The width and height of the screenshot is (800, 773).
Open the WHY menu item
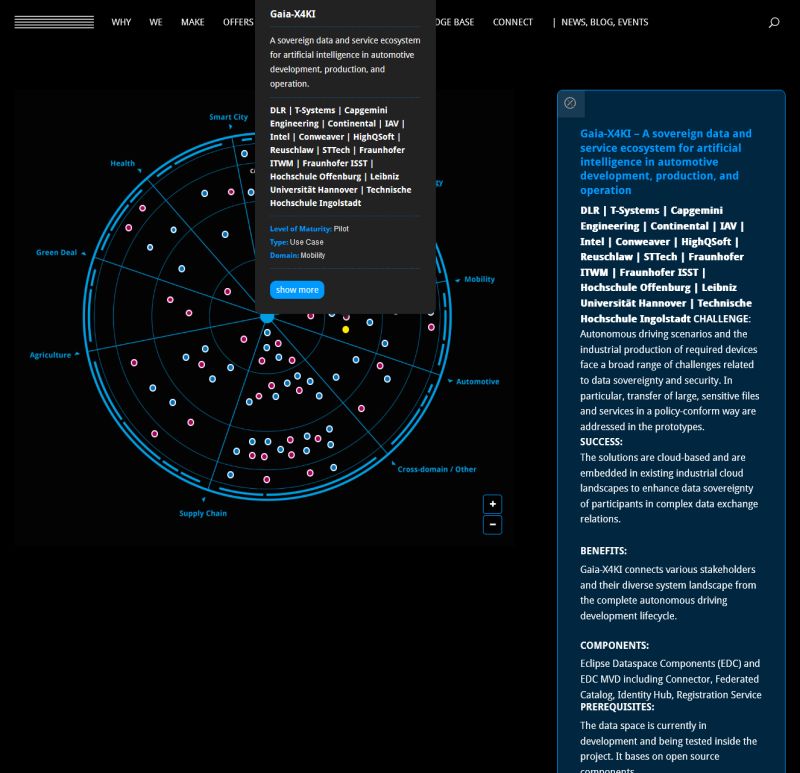(x=121, y=22)
